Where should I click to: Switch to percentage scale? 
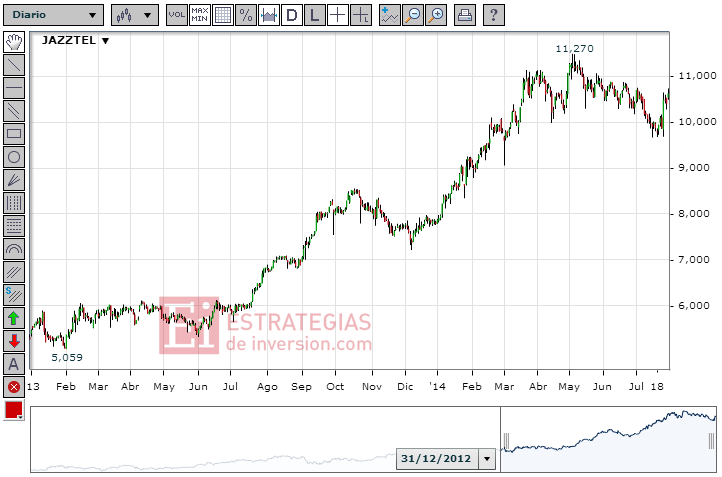[246, 15]
